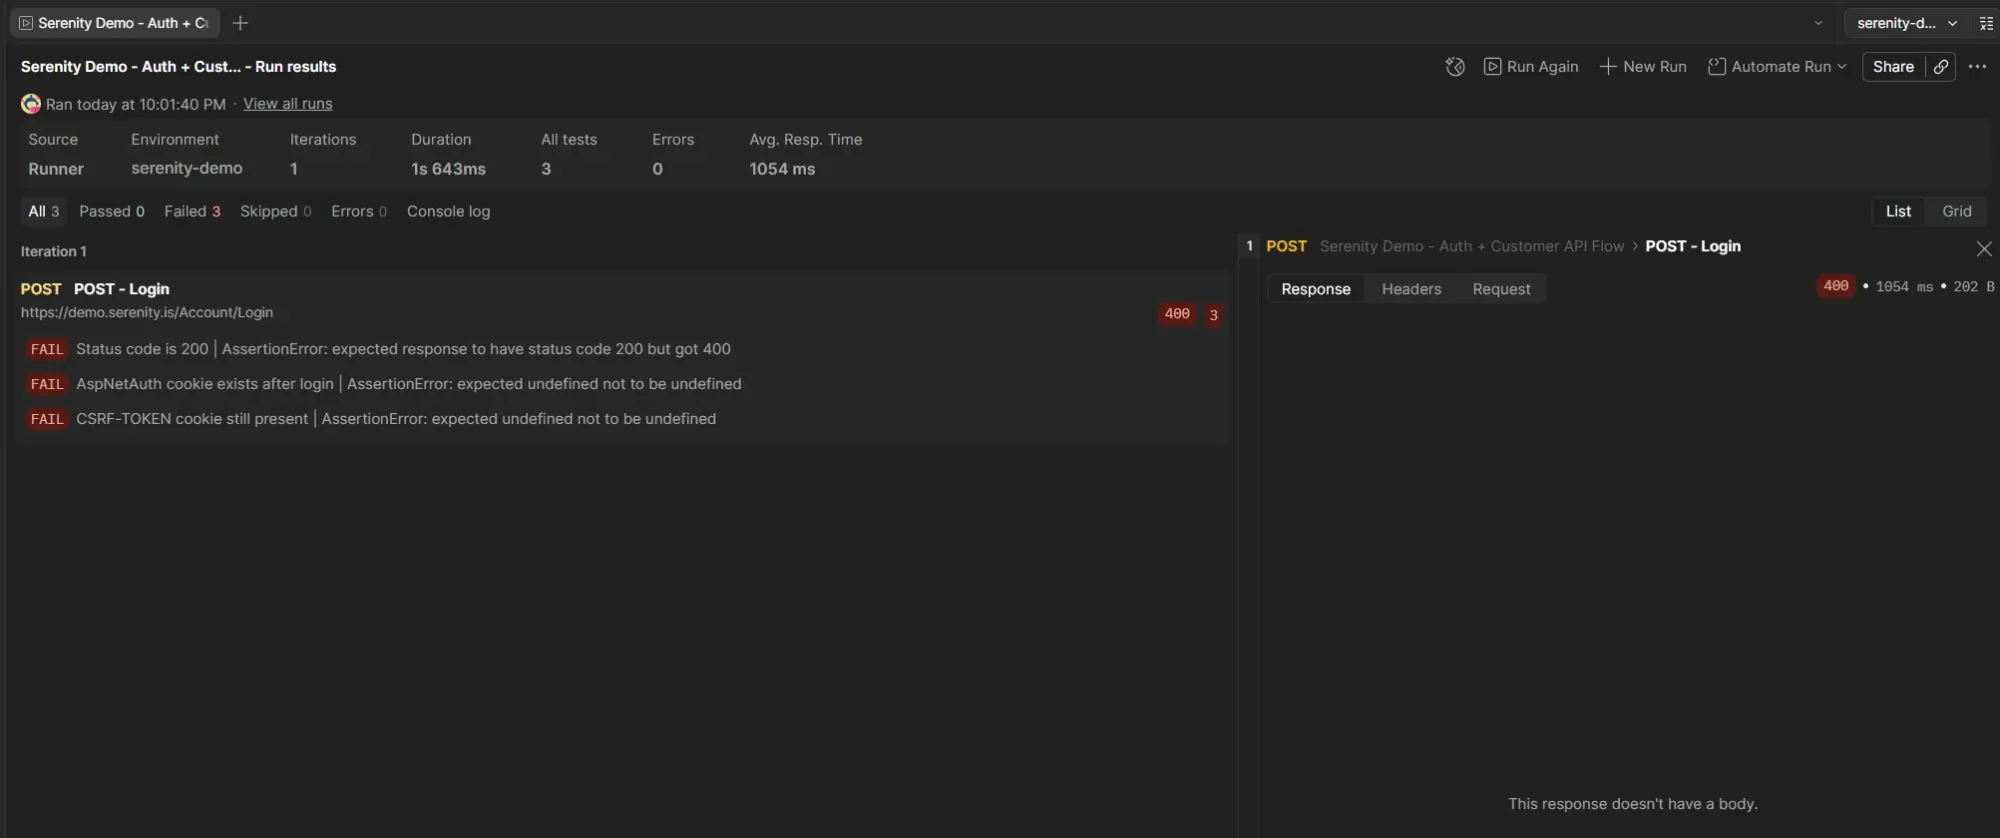Click the 1s 643ms duration value

448,169
